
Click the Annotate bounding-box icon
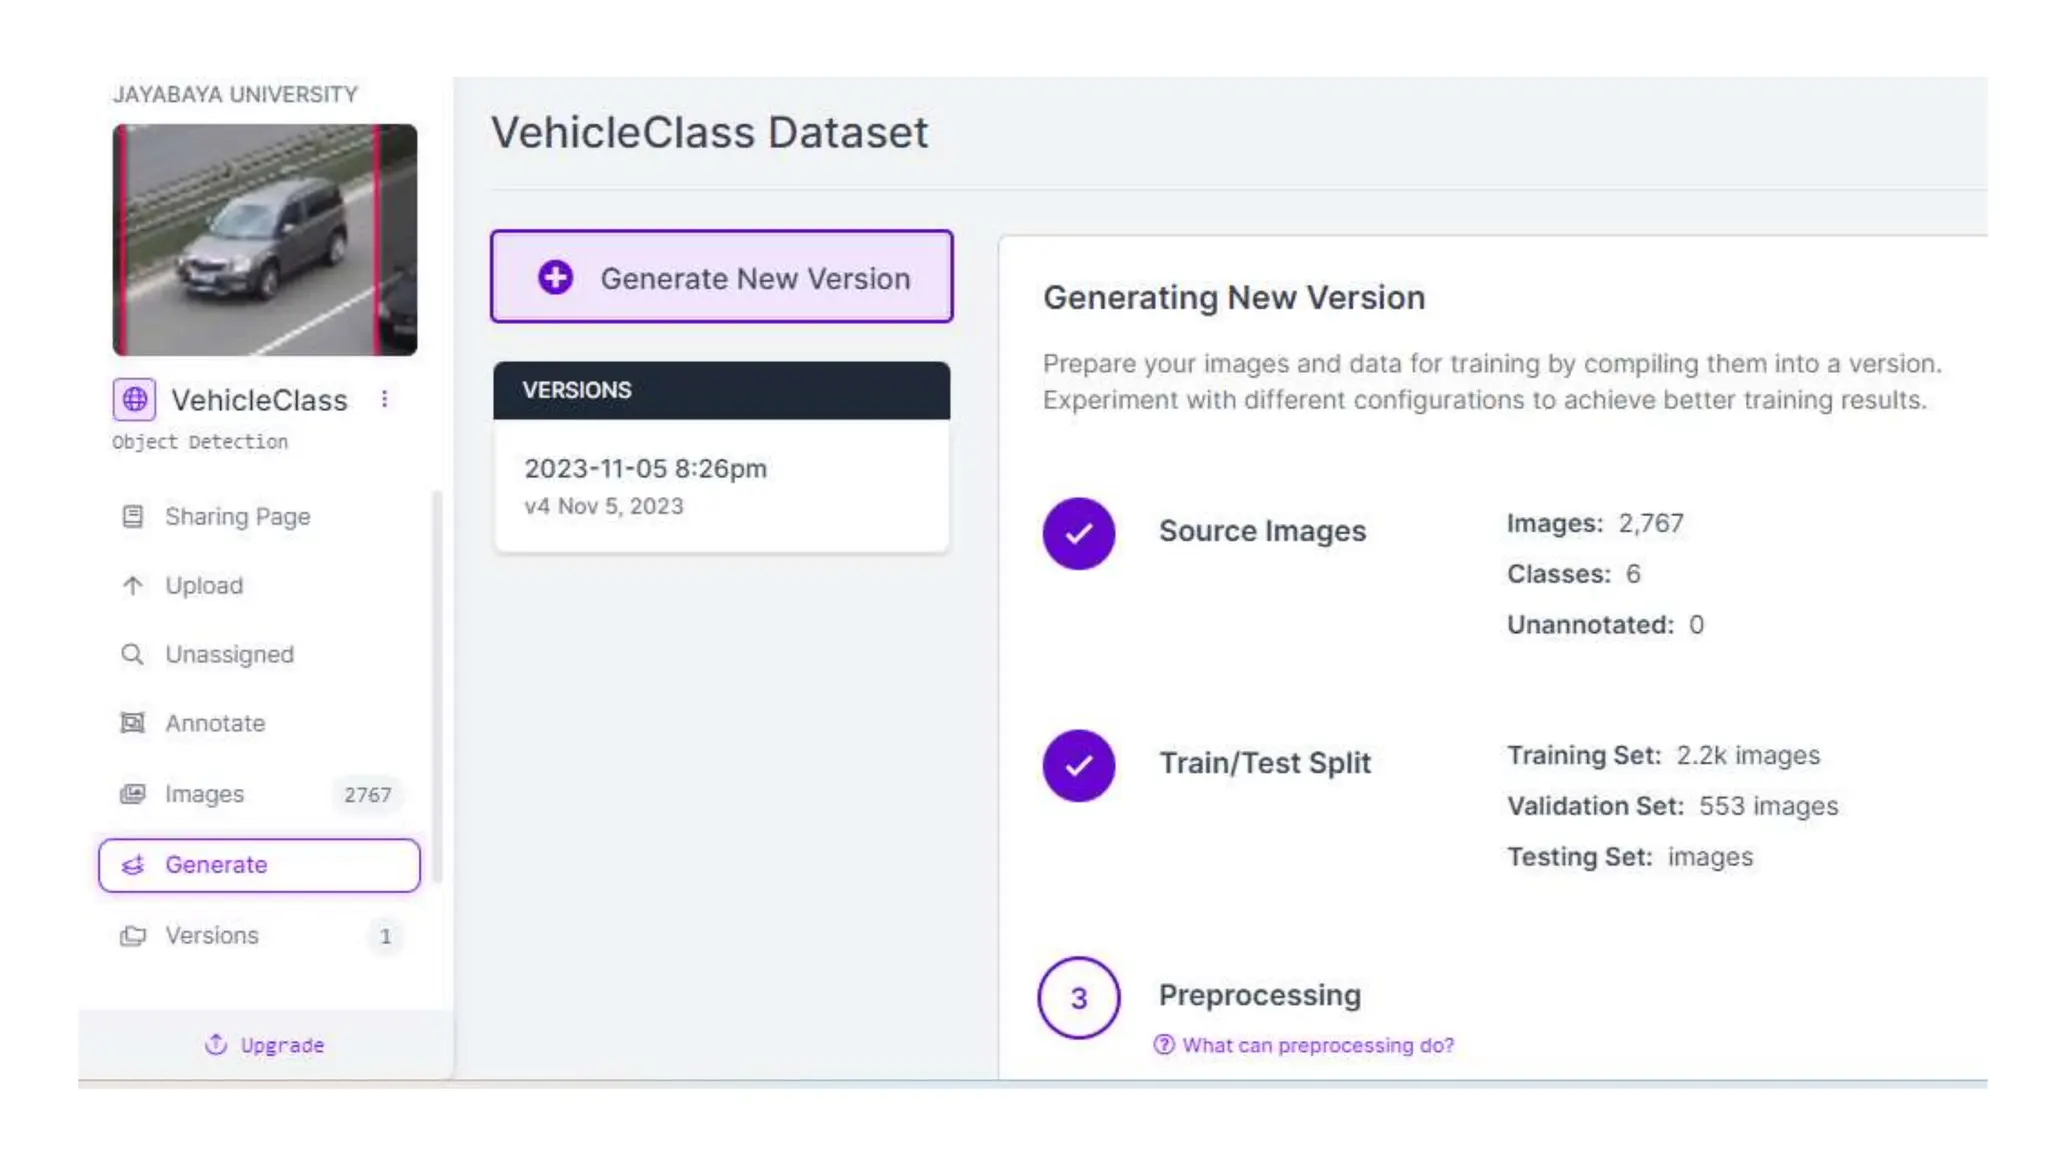point(132,723)
